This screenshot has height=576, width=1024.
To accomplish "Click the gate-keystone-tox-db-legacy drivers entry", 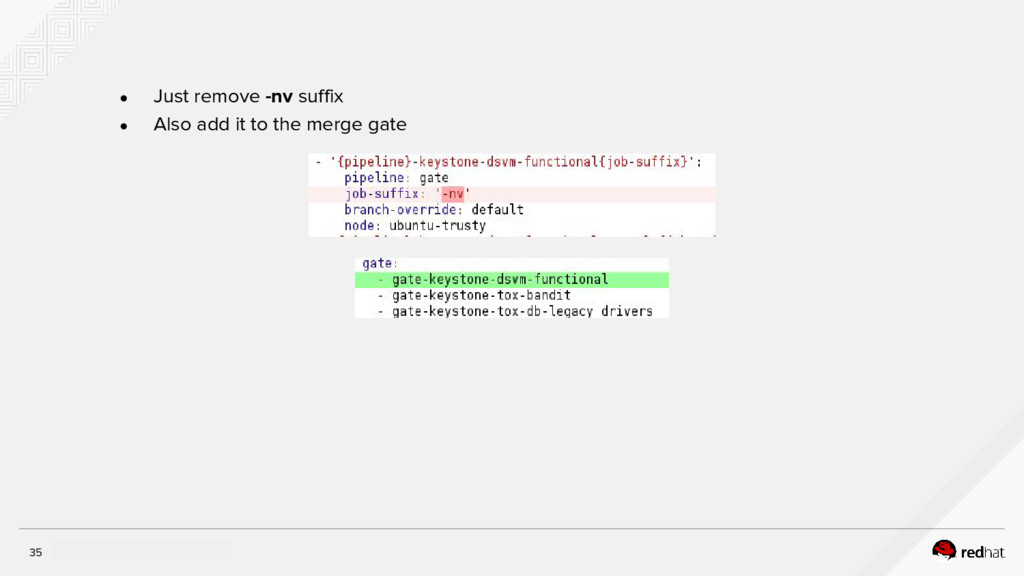I will point(521,311).
